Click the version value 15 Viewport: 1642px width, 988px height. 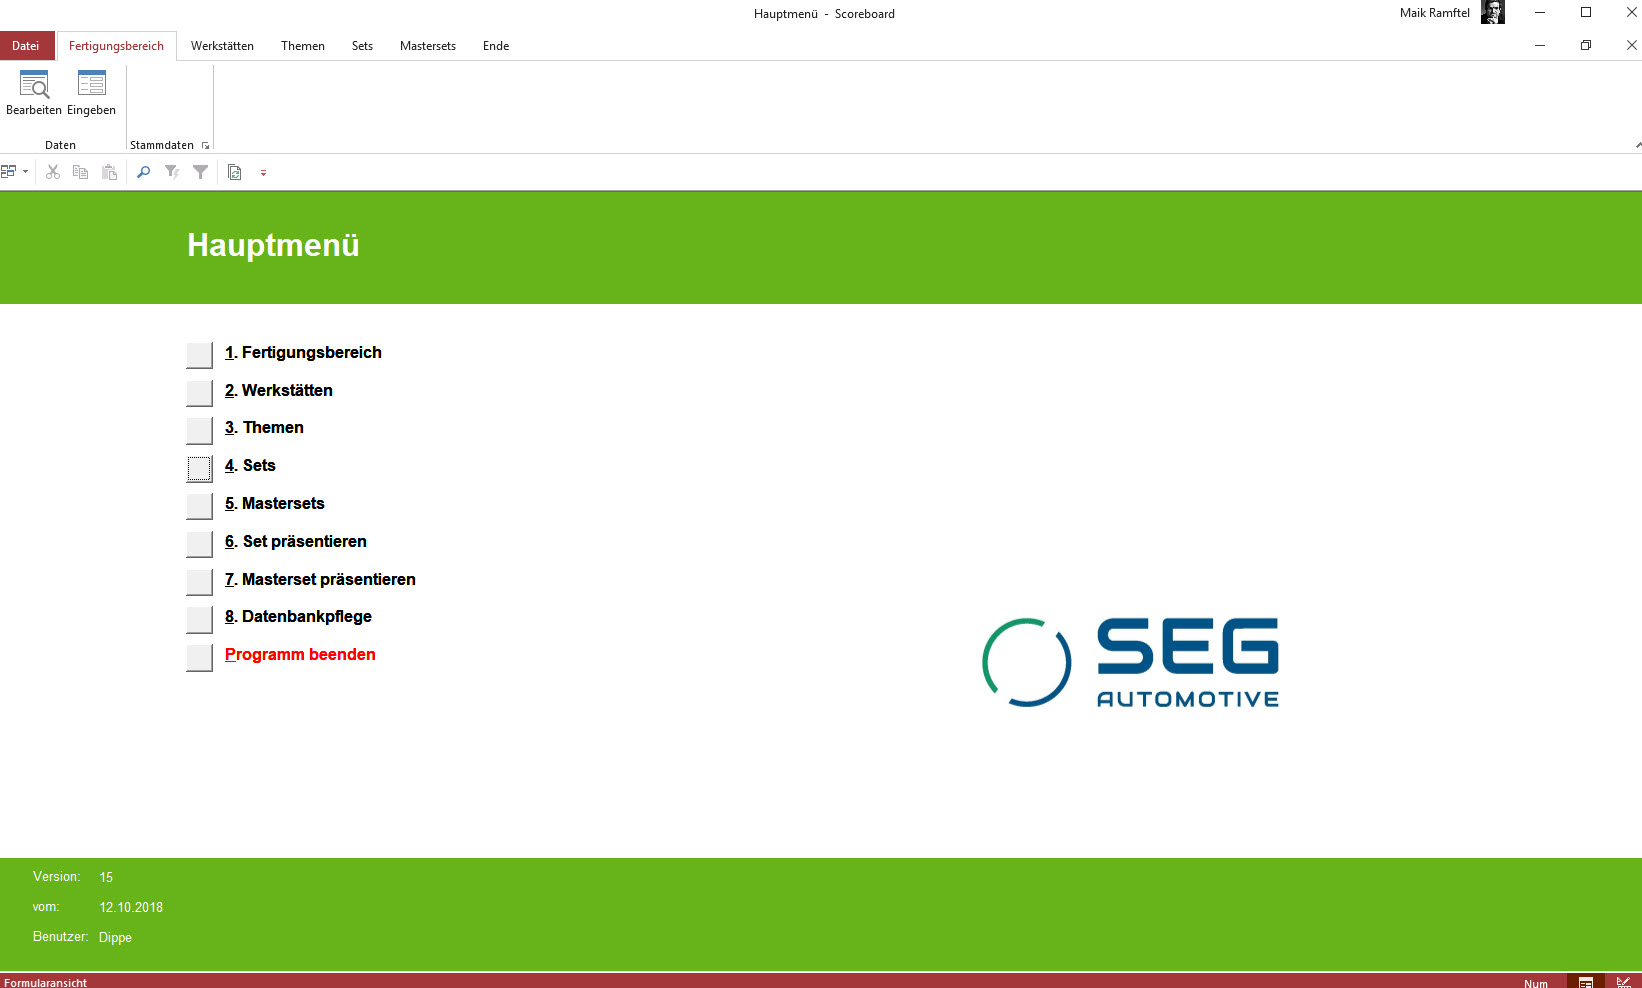pyautogui.click(x=106, y=877)
